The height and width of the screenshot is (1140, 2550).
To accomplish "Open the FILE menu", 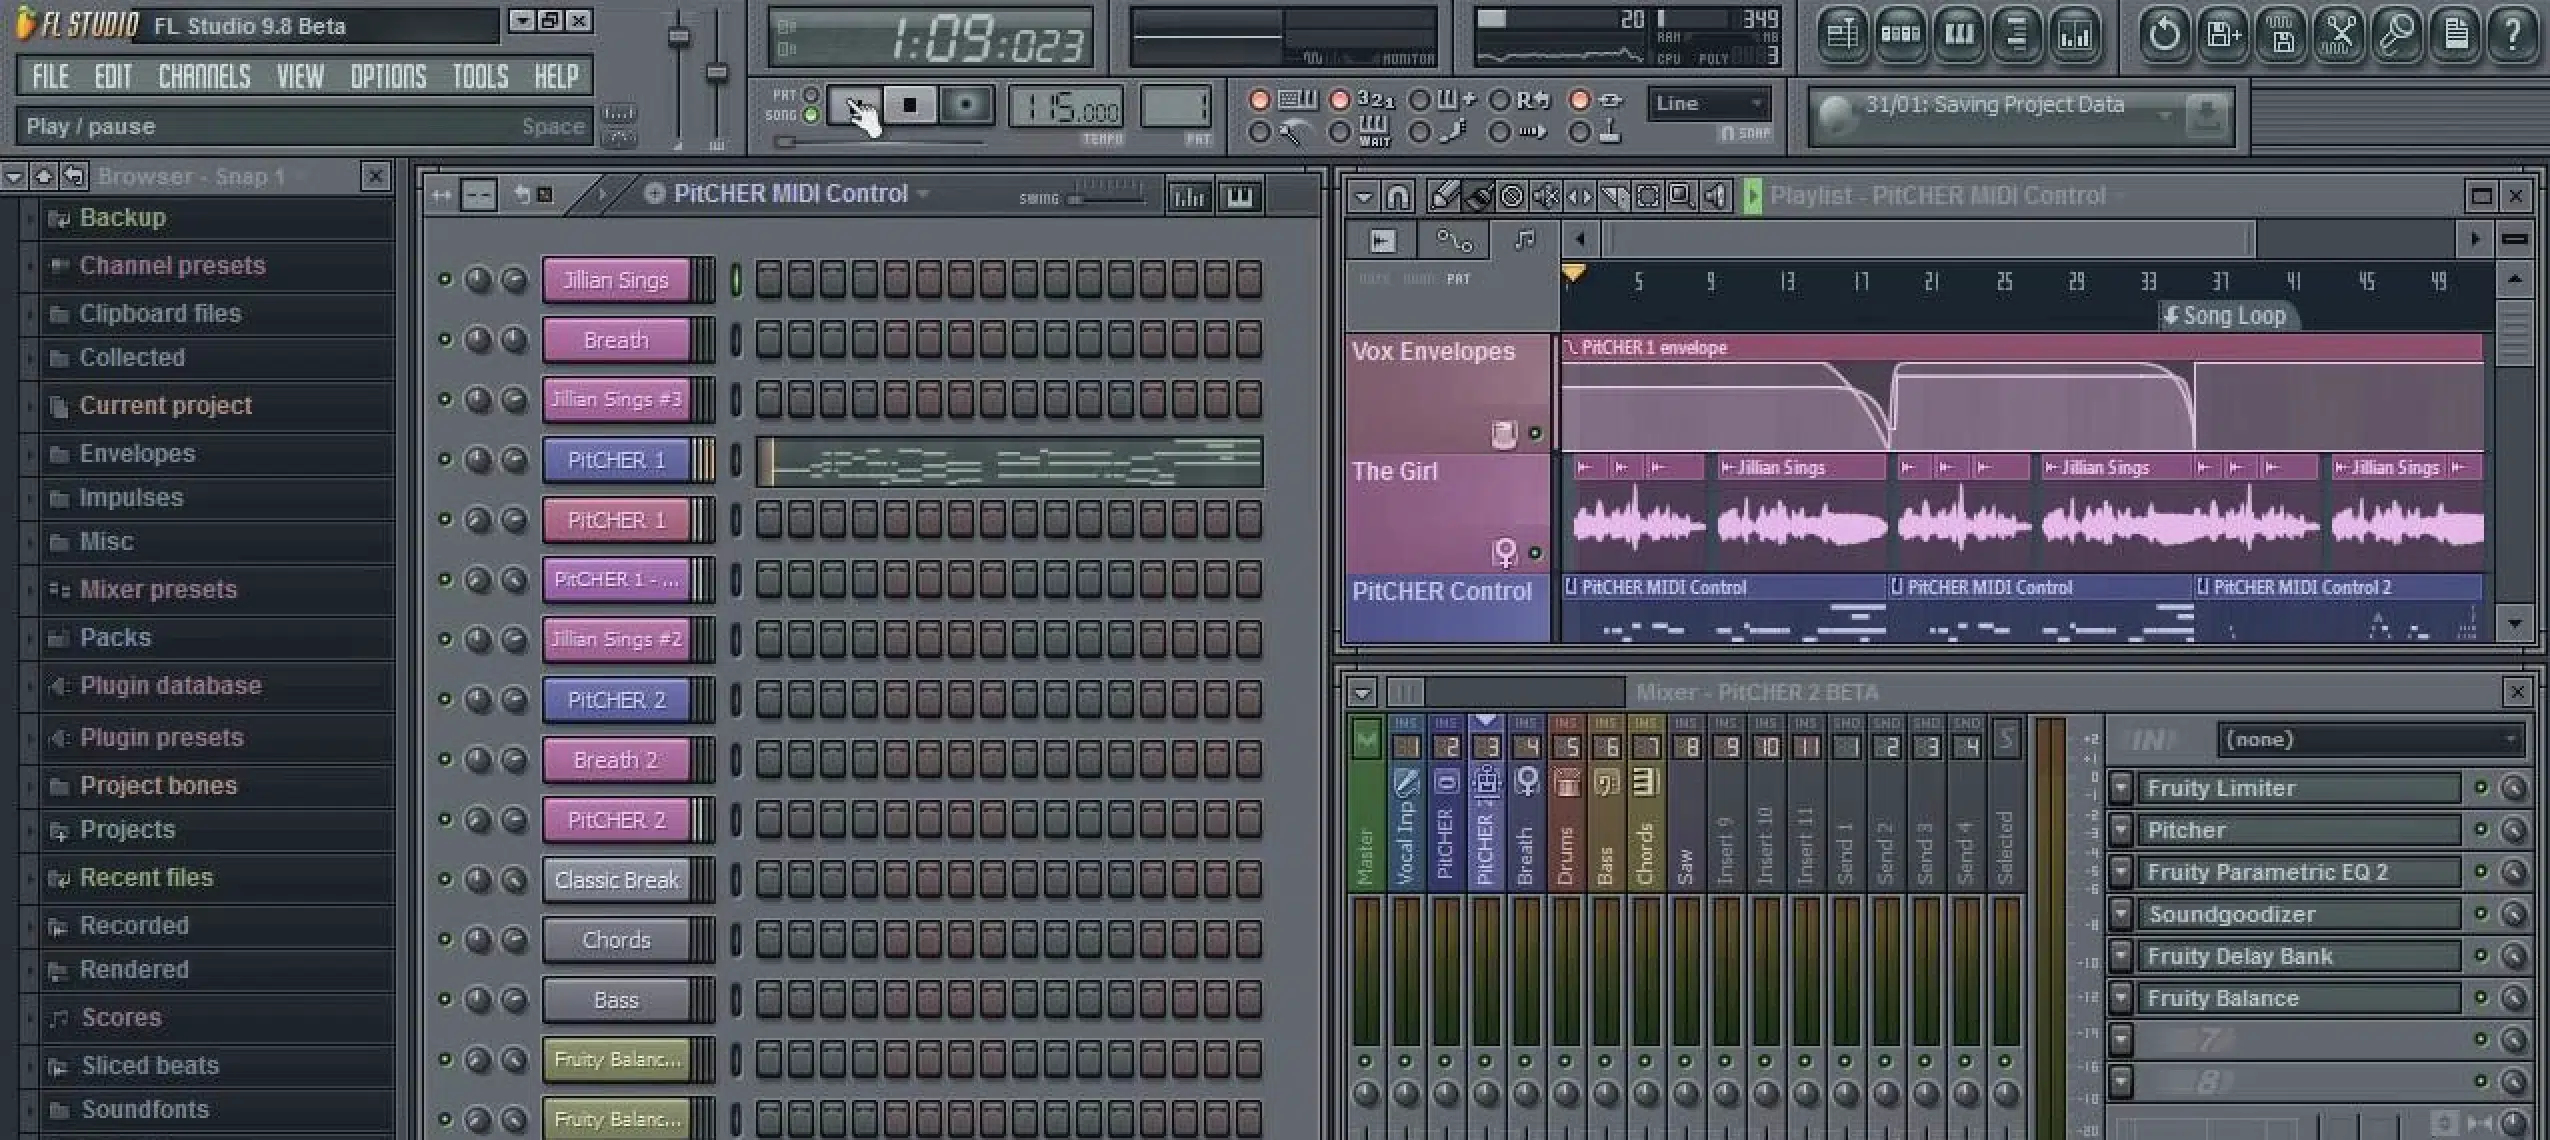I will (50, 76).
